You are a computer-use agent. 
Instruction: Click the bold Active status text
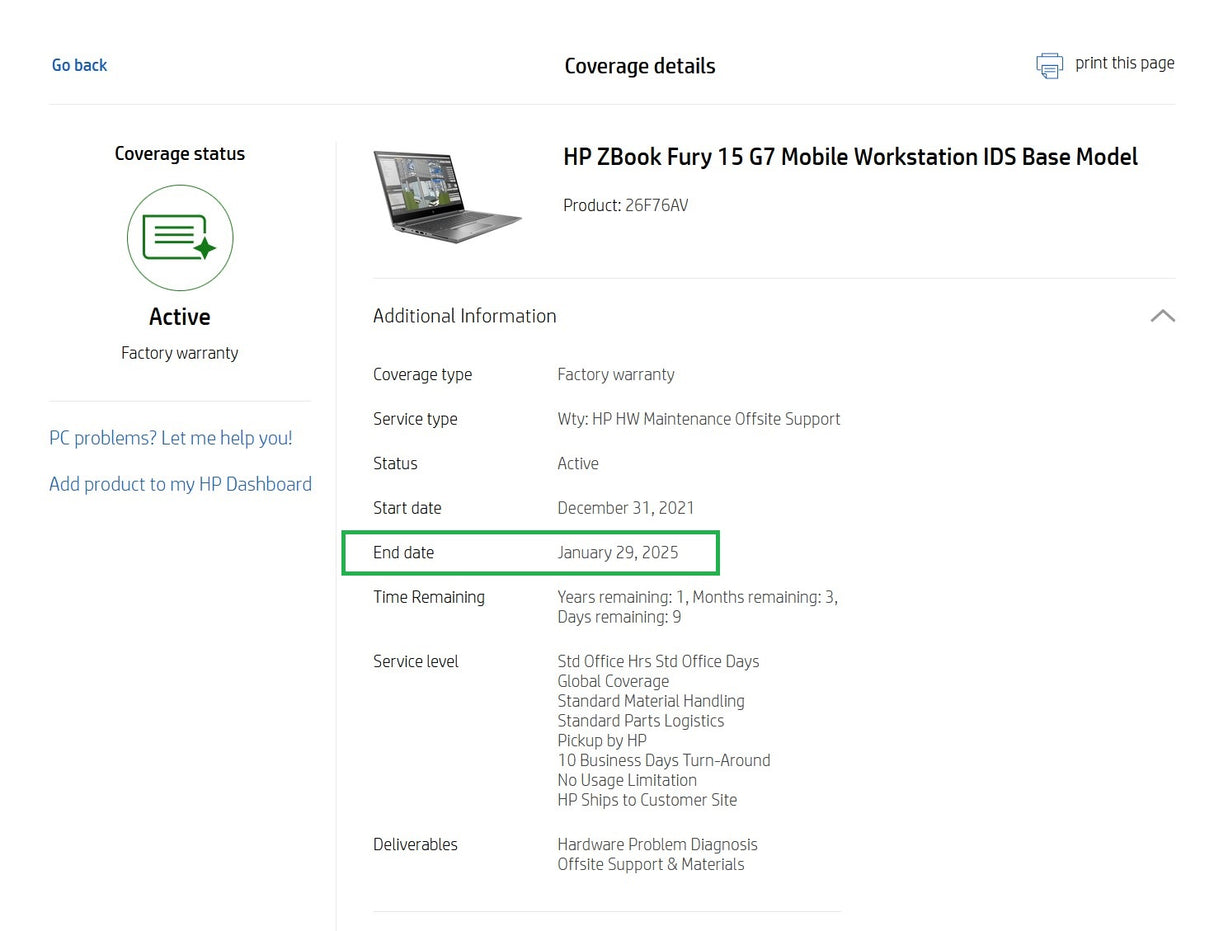coord(180,317)
